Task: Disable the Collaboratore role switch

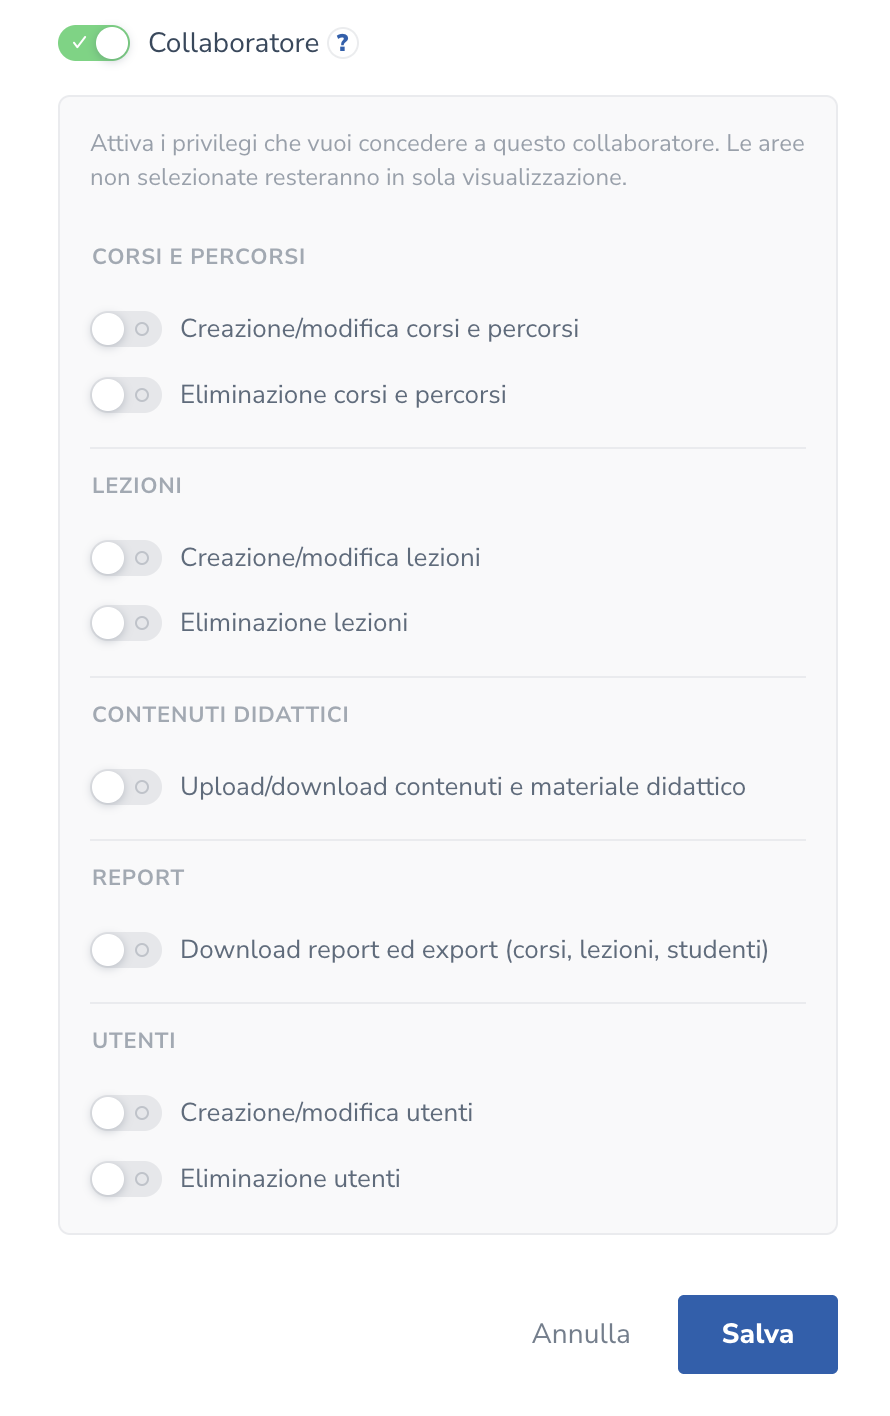Action: click(94, 43)
